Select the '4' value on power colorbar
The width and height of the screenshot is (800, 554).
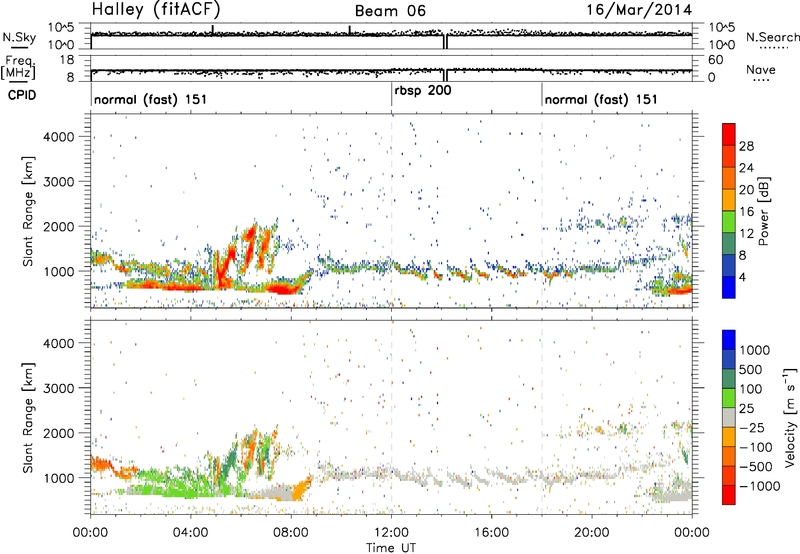point(743,278)
